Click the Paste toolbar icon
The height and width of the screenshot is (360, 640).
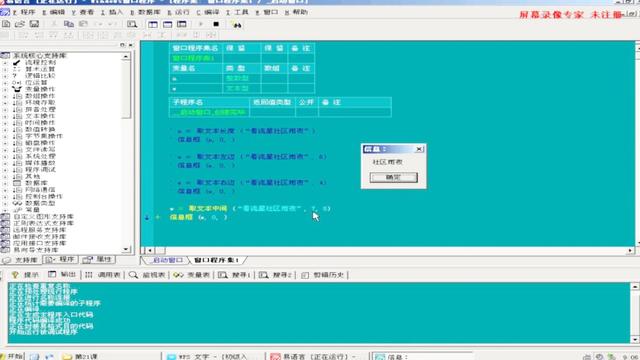point(83,24)
